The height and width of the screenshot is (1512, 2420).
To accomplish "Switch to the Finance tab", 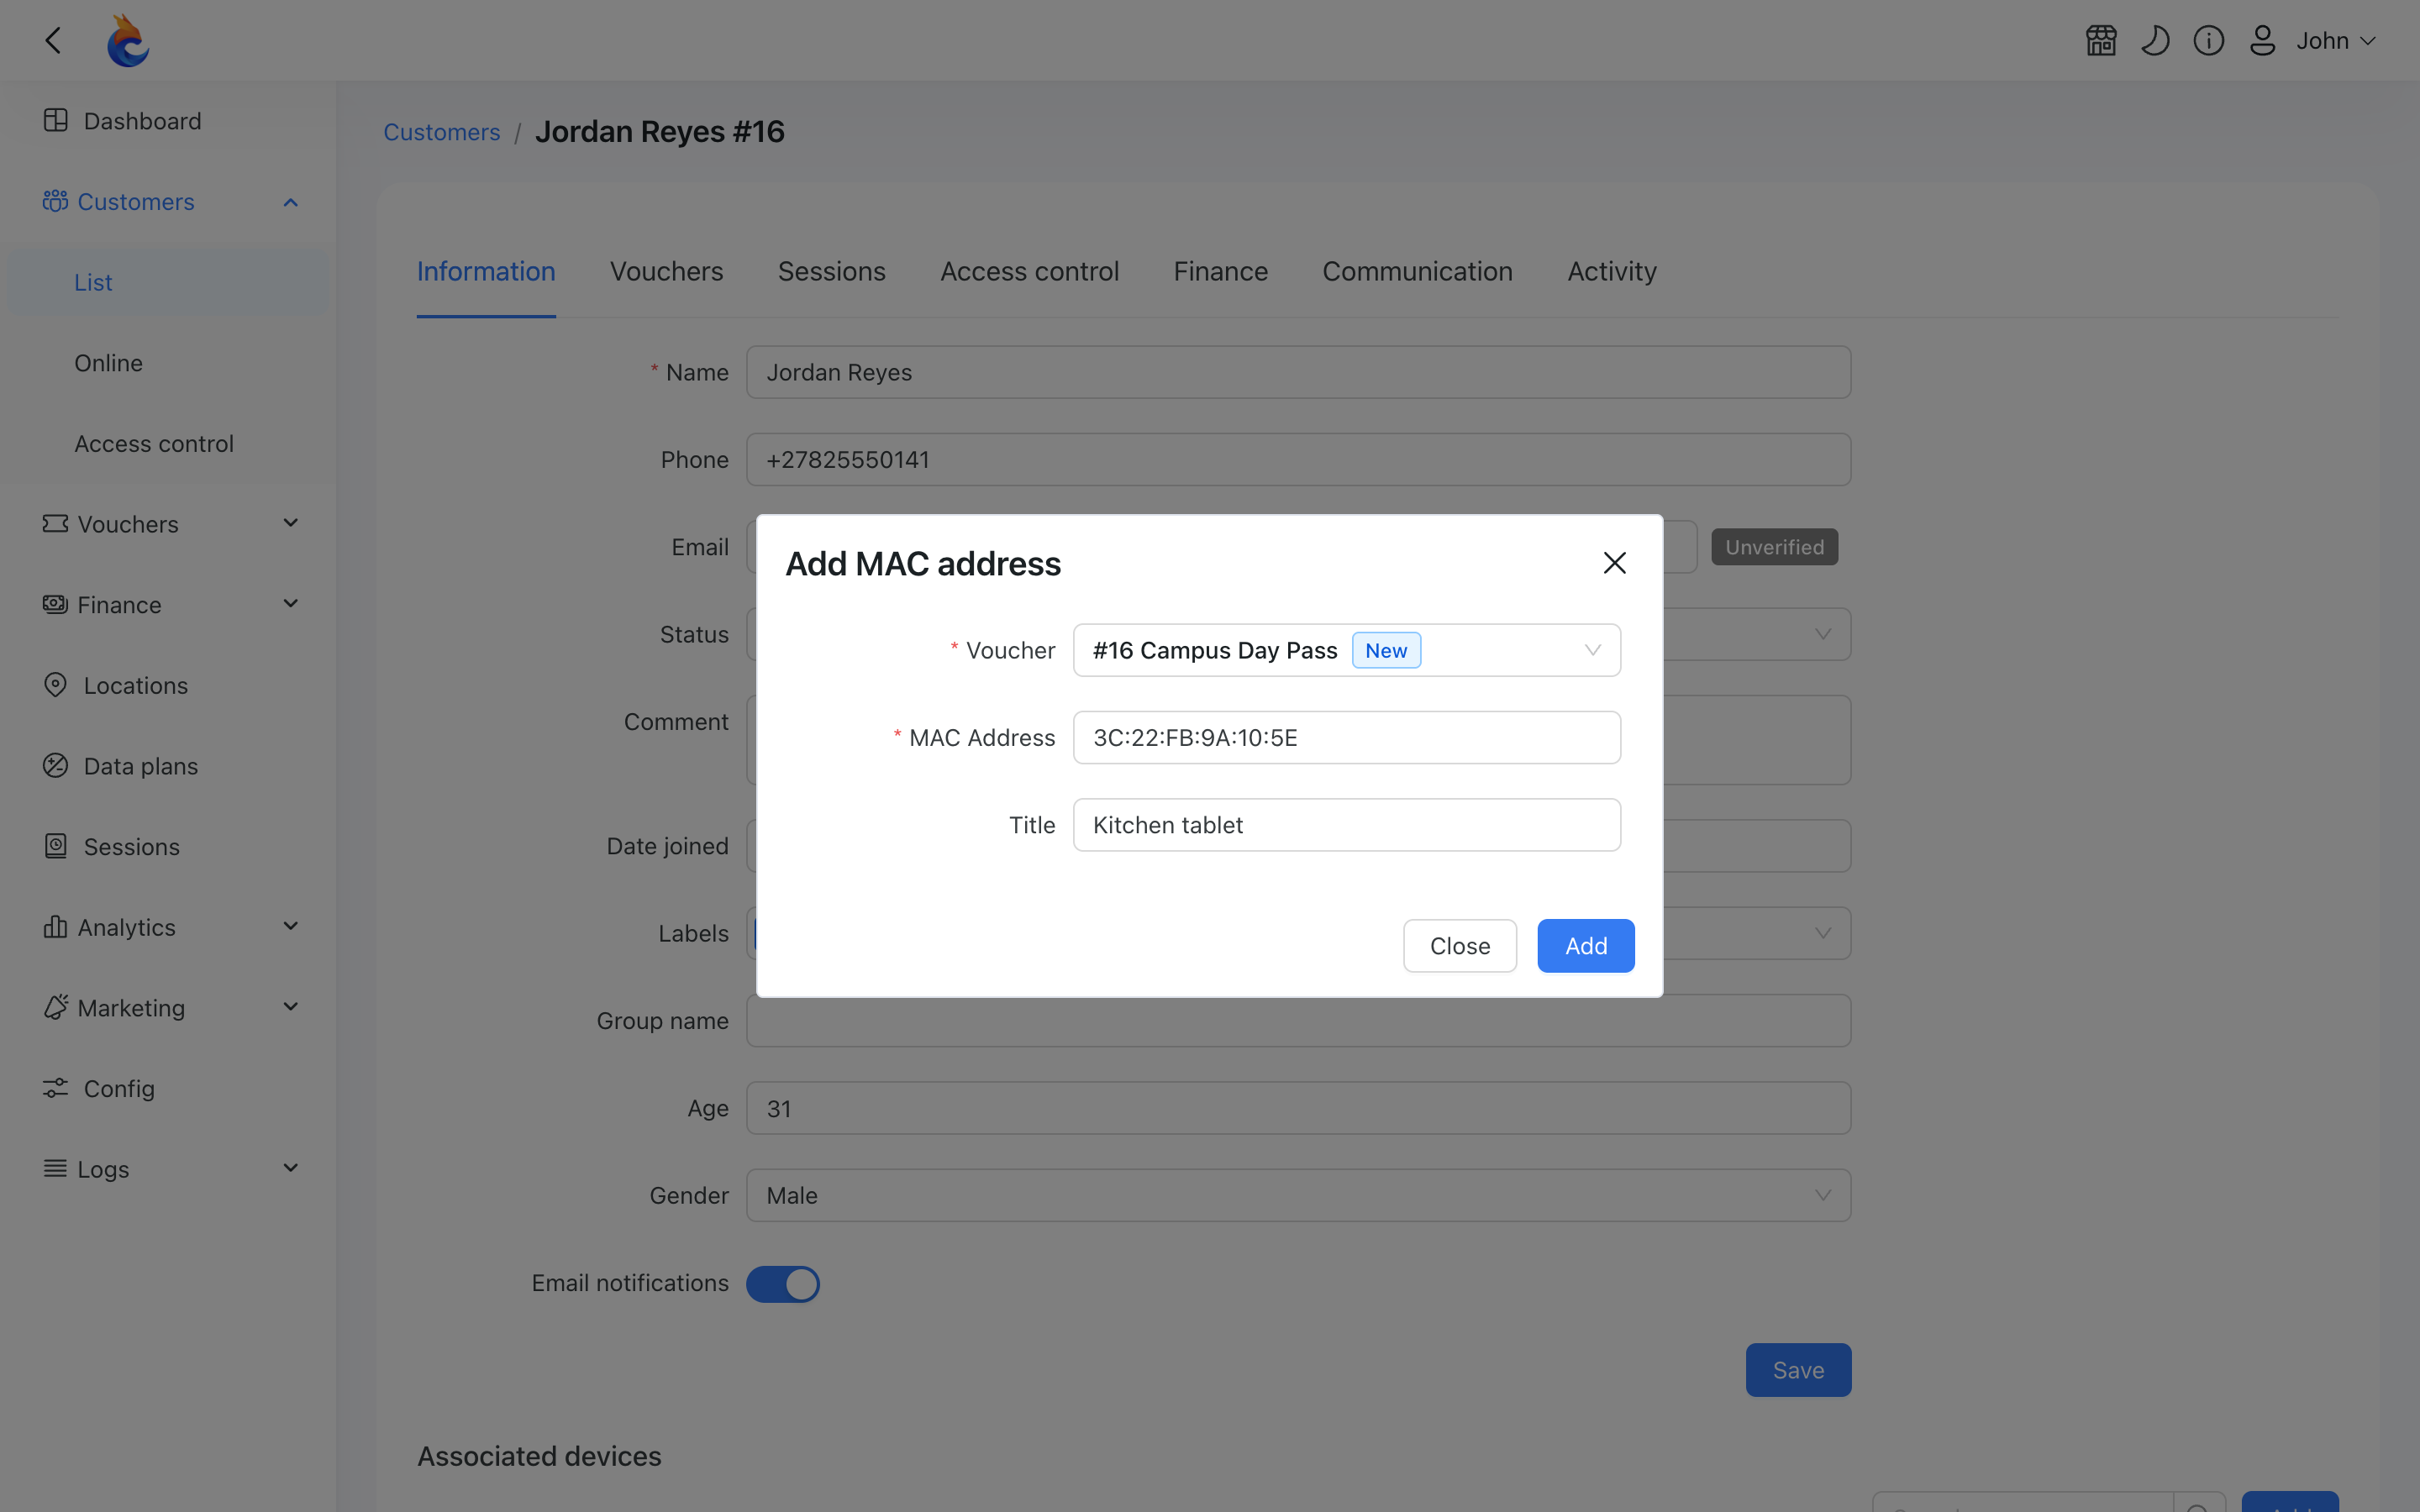I will (x=1220, y=271).
